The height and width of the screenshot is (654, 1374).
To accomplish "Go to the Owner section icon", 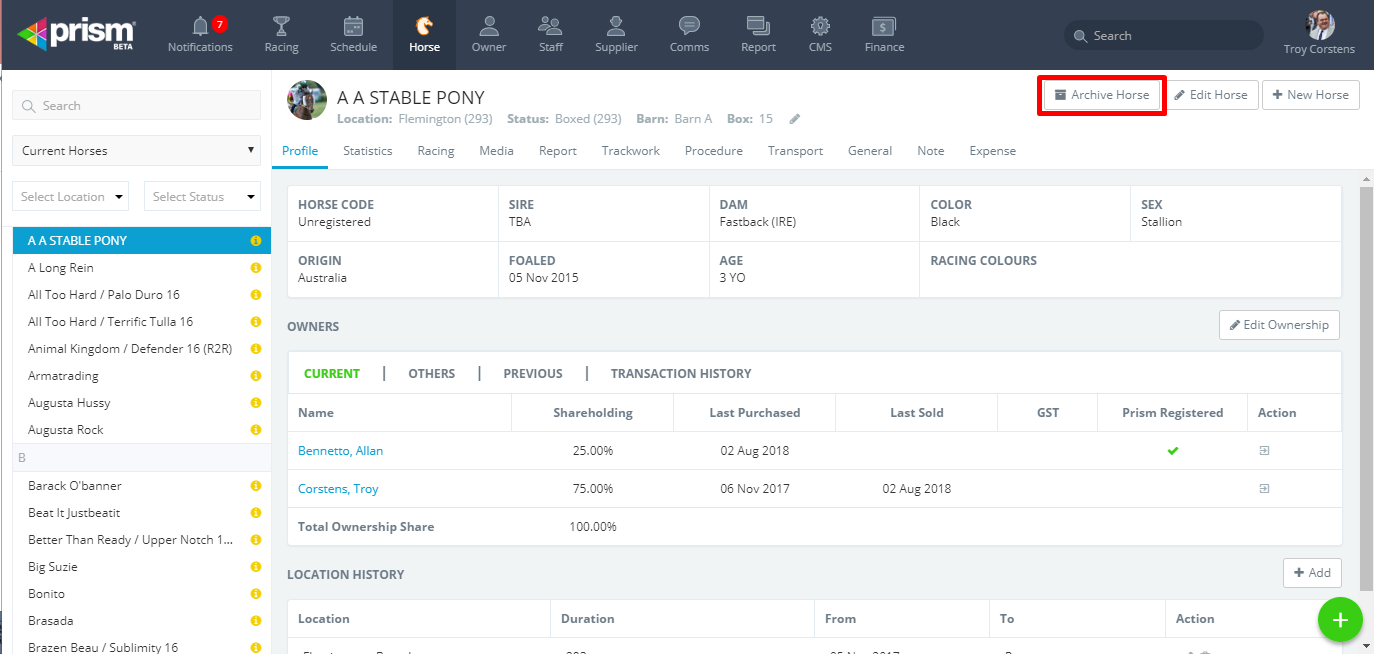I will tap(489, 25).
